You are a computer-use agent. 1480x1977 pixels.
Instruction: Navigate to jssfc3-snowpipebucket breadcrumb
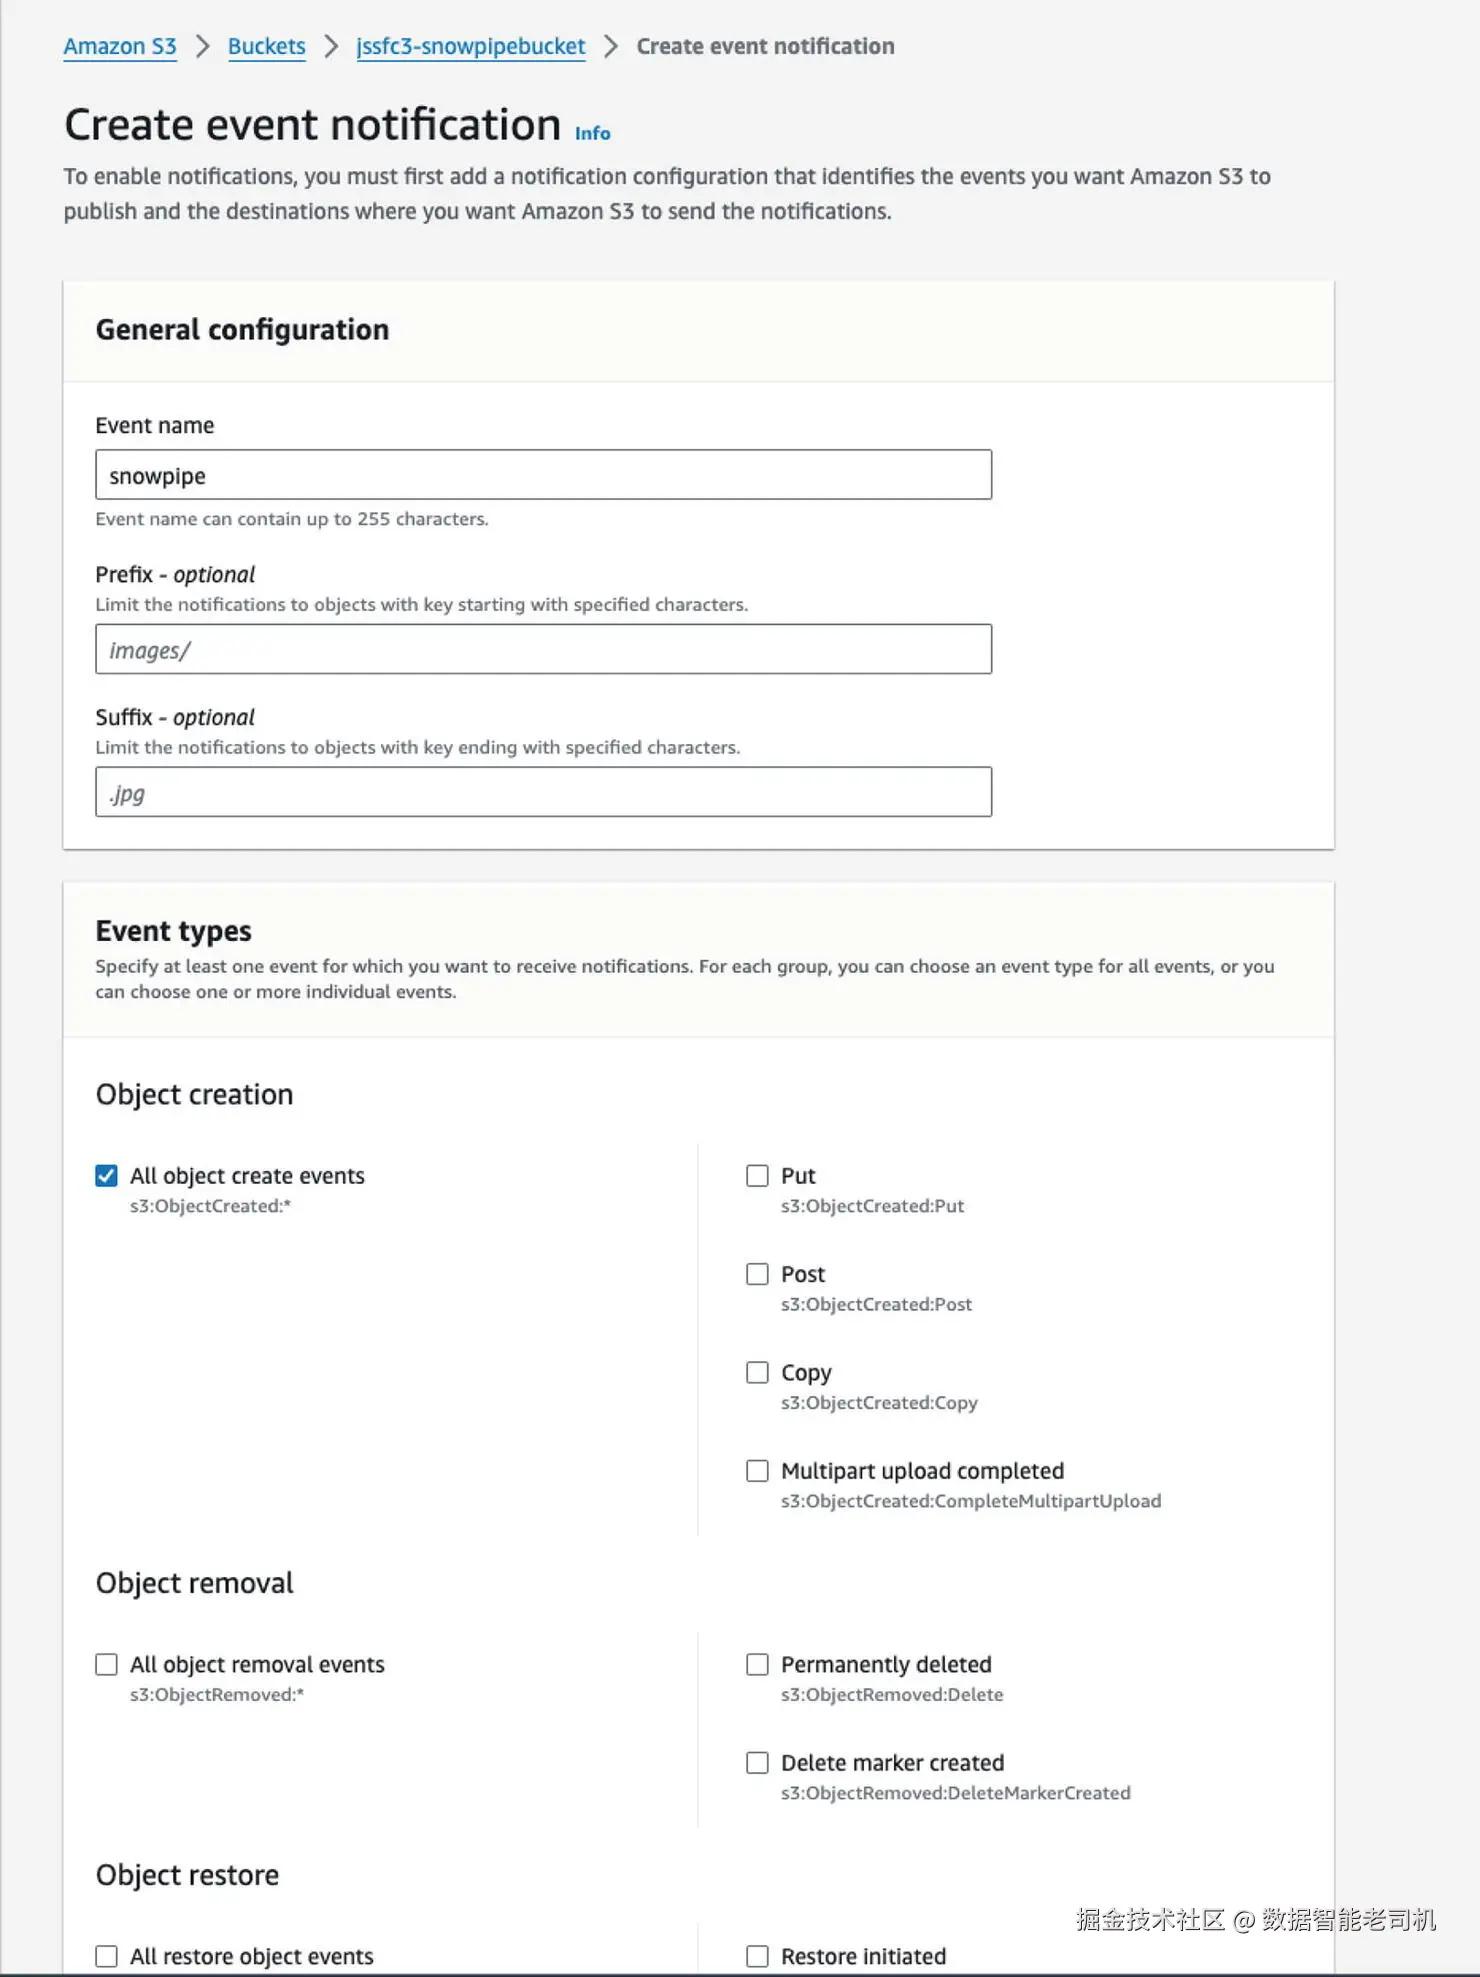tap(470, 46)
